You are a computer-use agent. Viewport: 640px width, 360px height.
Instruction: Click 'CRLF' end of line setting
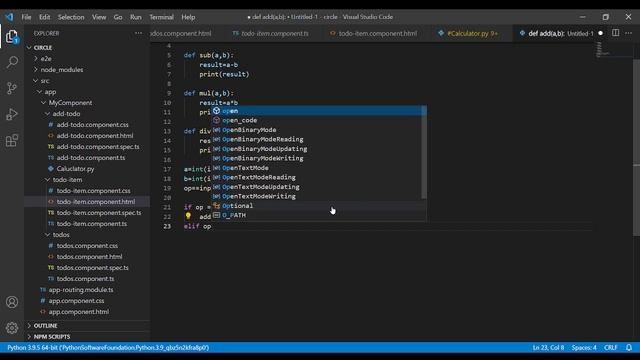pos(611,348)
